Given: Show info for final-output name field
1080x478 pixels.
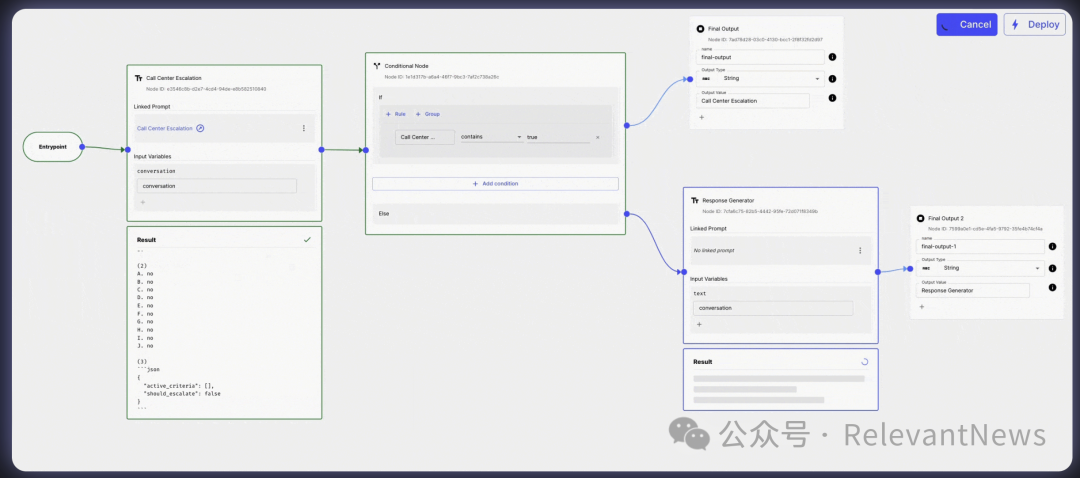Looking at the screenshot, I should pos(832,57).
